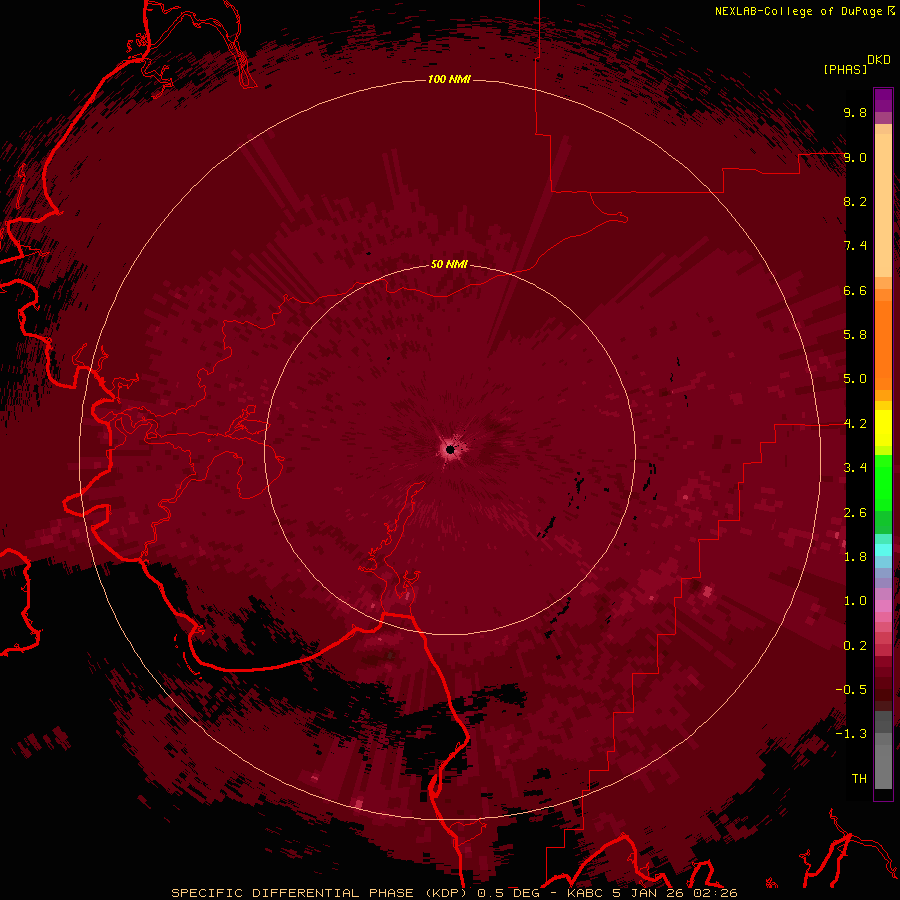This screenshot has width=900, height=900.
Task: Click the 9.0 value on color scale
Action: tap(855, 157)
